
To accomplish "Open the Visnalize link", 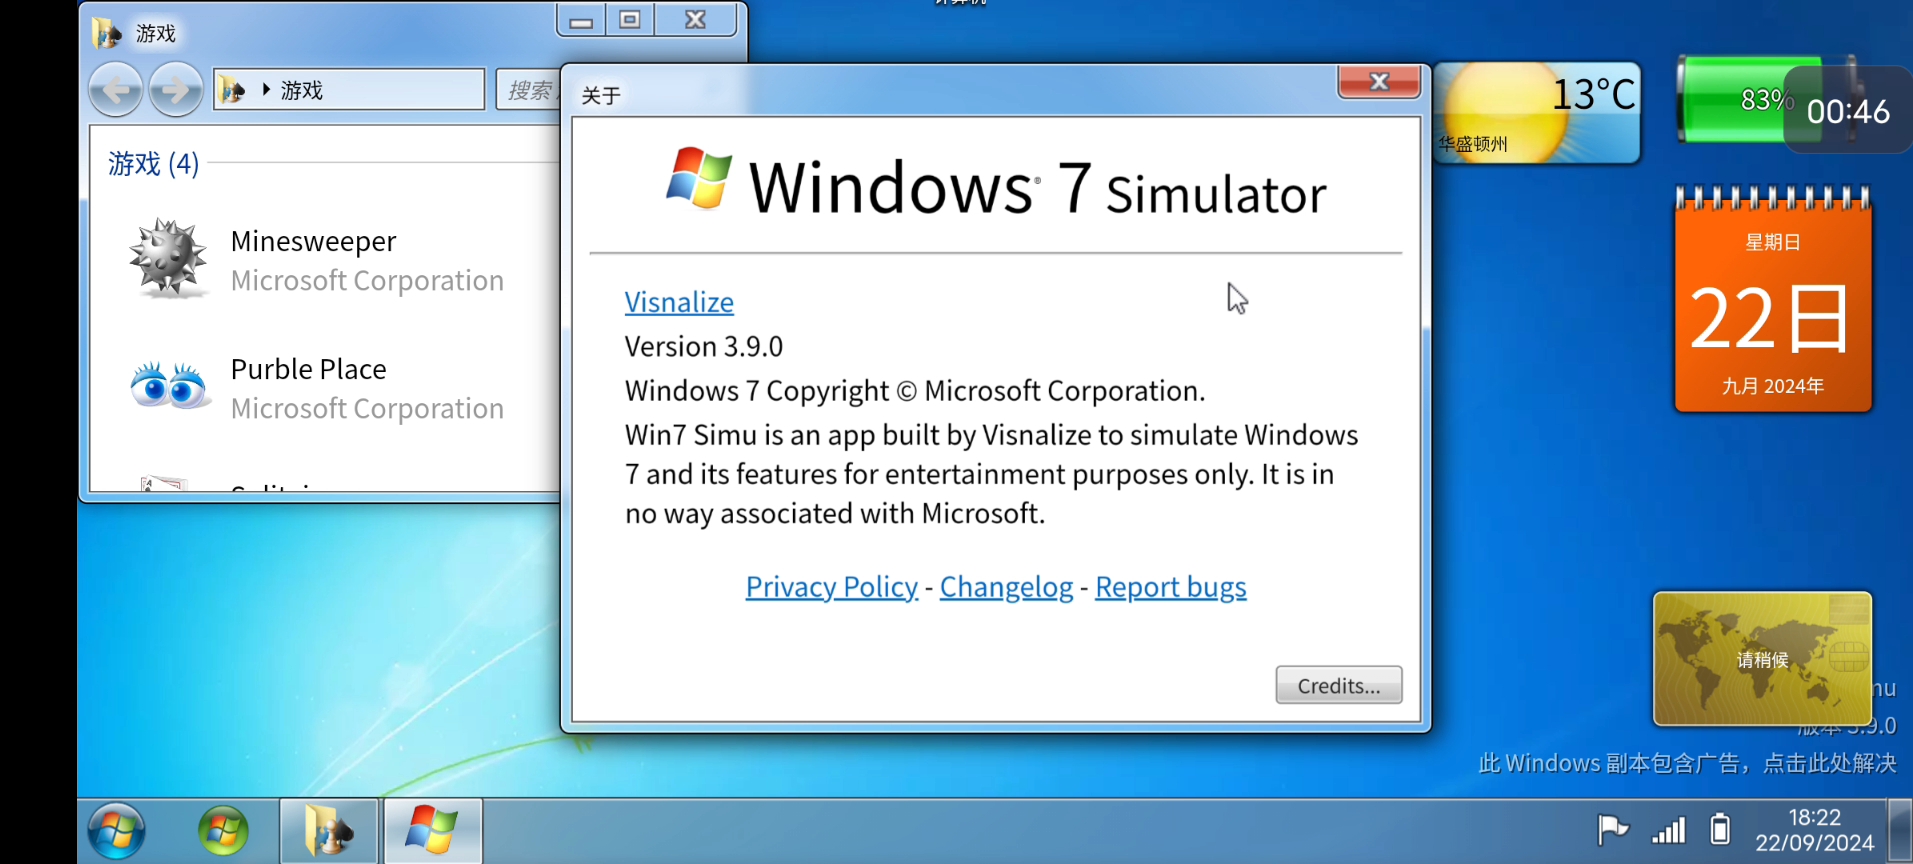I will 679,302.
